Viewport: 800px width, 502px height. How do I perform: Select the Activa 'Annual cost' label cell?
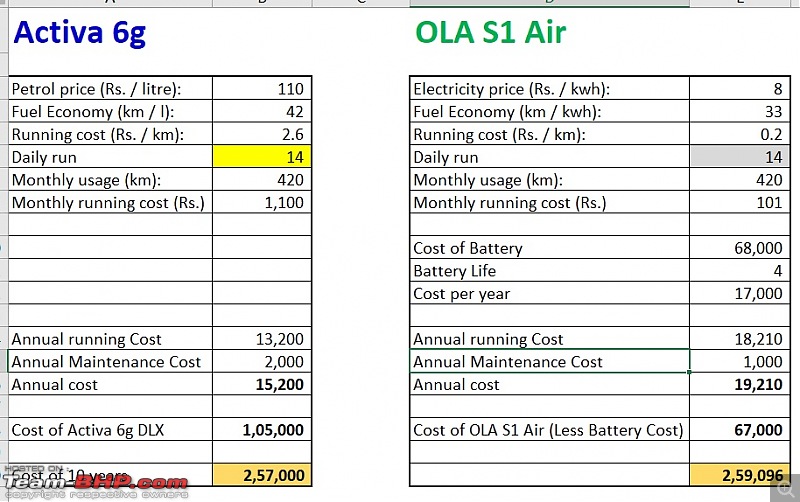click(110, 384)
